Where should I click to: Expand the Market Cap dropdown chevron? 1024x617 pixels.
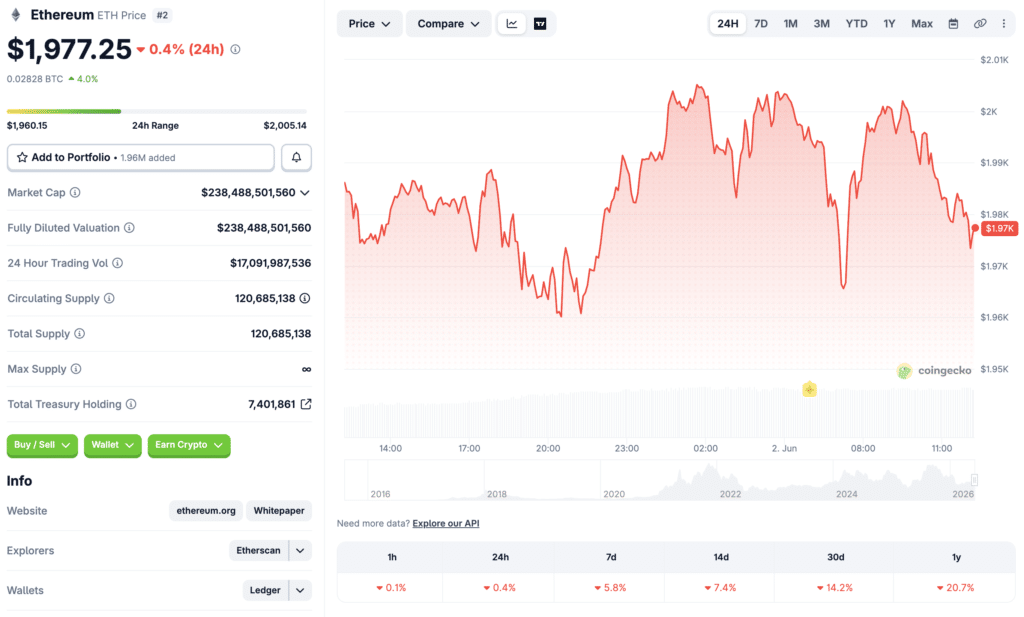pyautogui.click(x=305, y=193)
